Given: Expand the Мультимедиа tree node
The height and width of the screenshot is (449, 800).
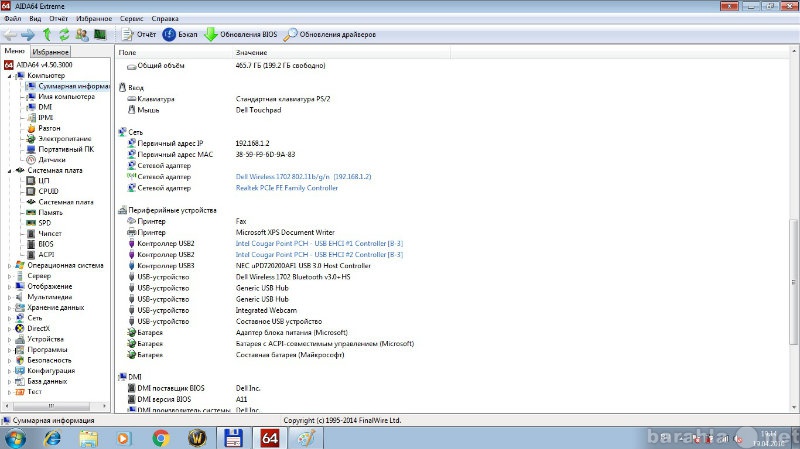Looking at the screenshot, I should click(x=9, y=297).
